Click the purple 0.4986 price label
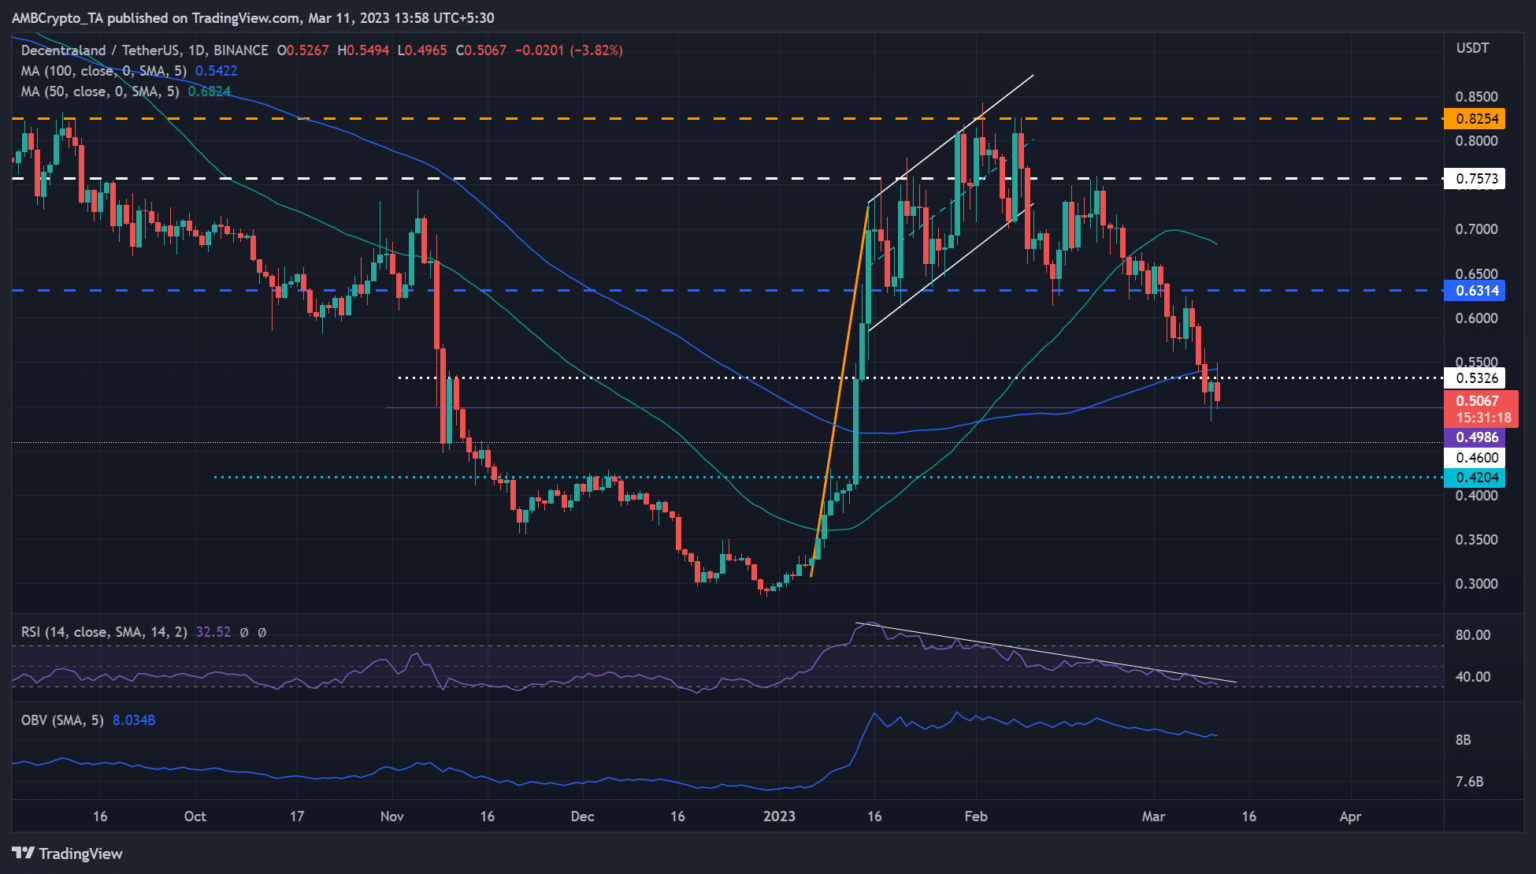Screen dimensions: 1536x874 coord(1476,437)
